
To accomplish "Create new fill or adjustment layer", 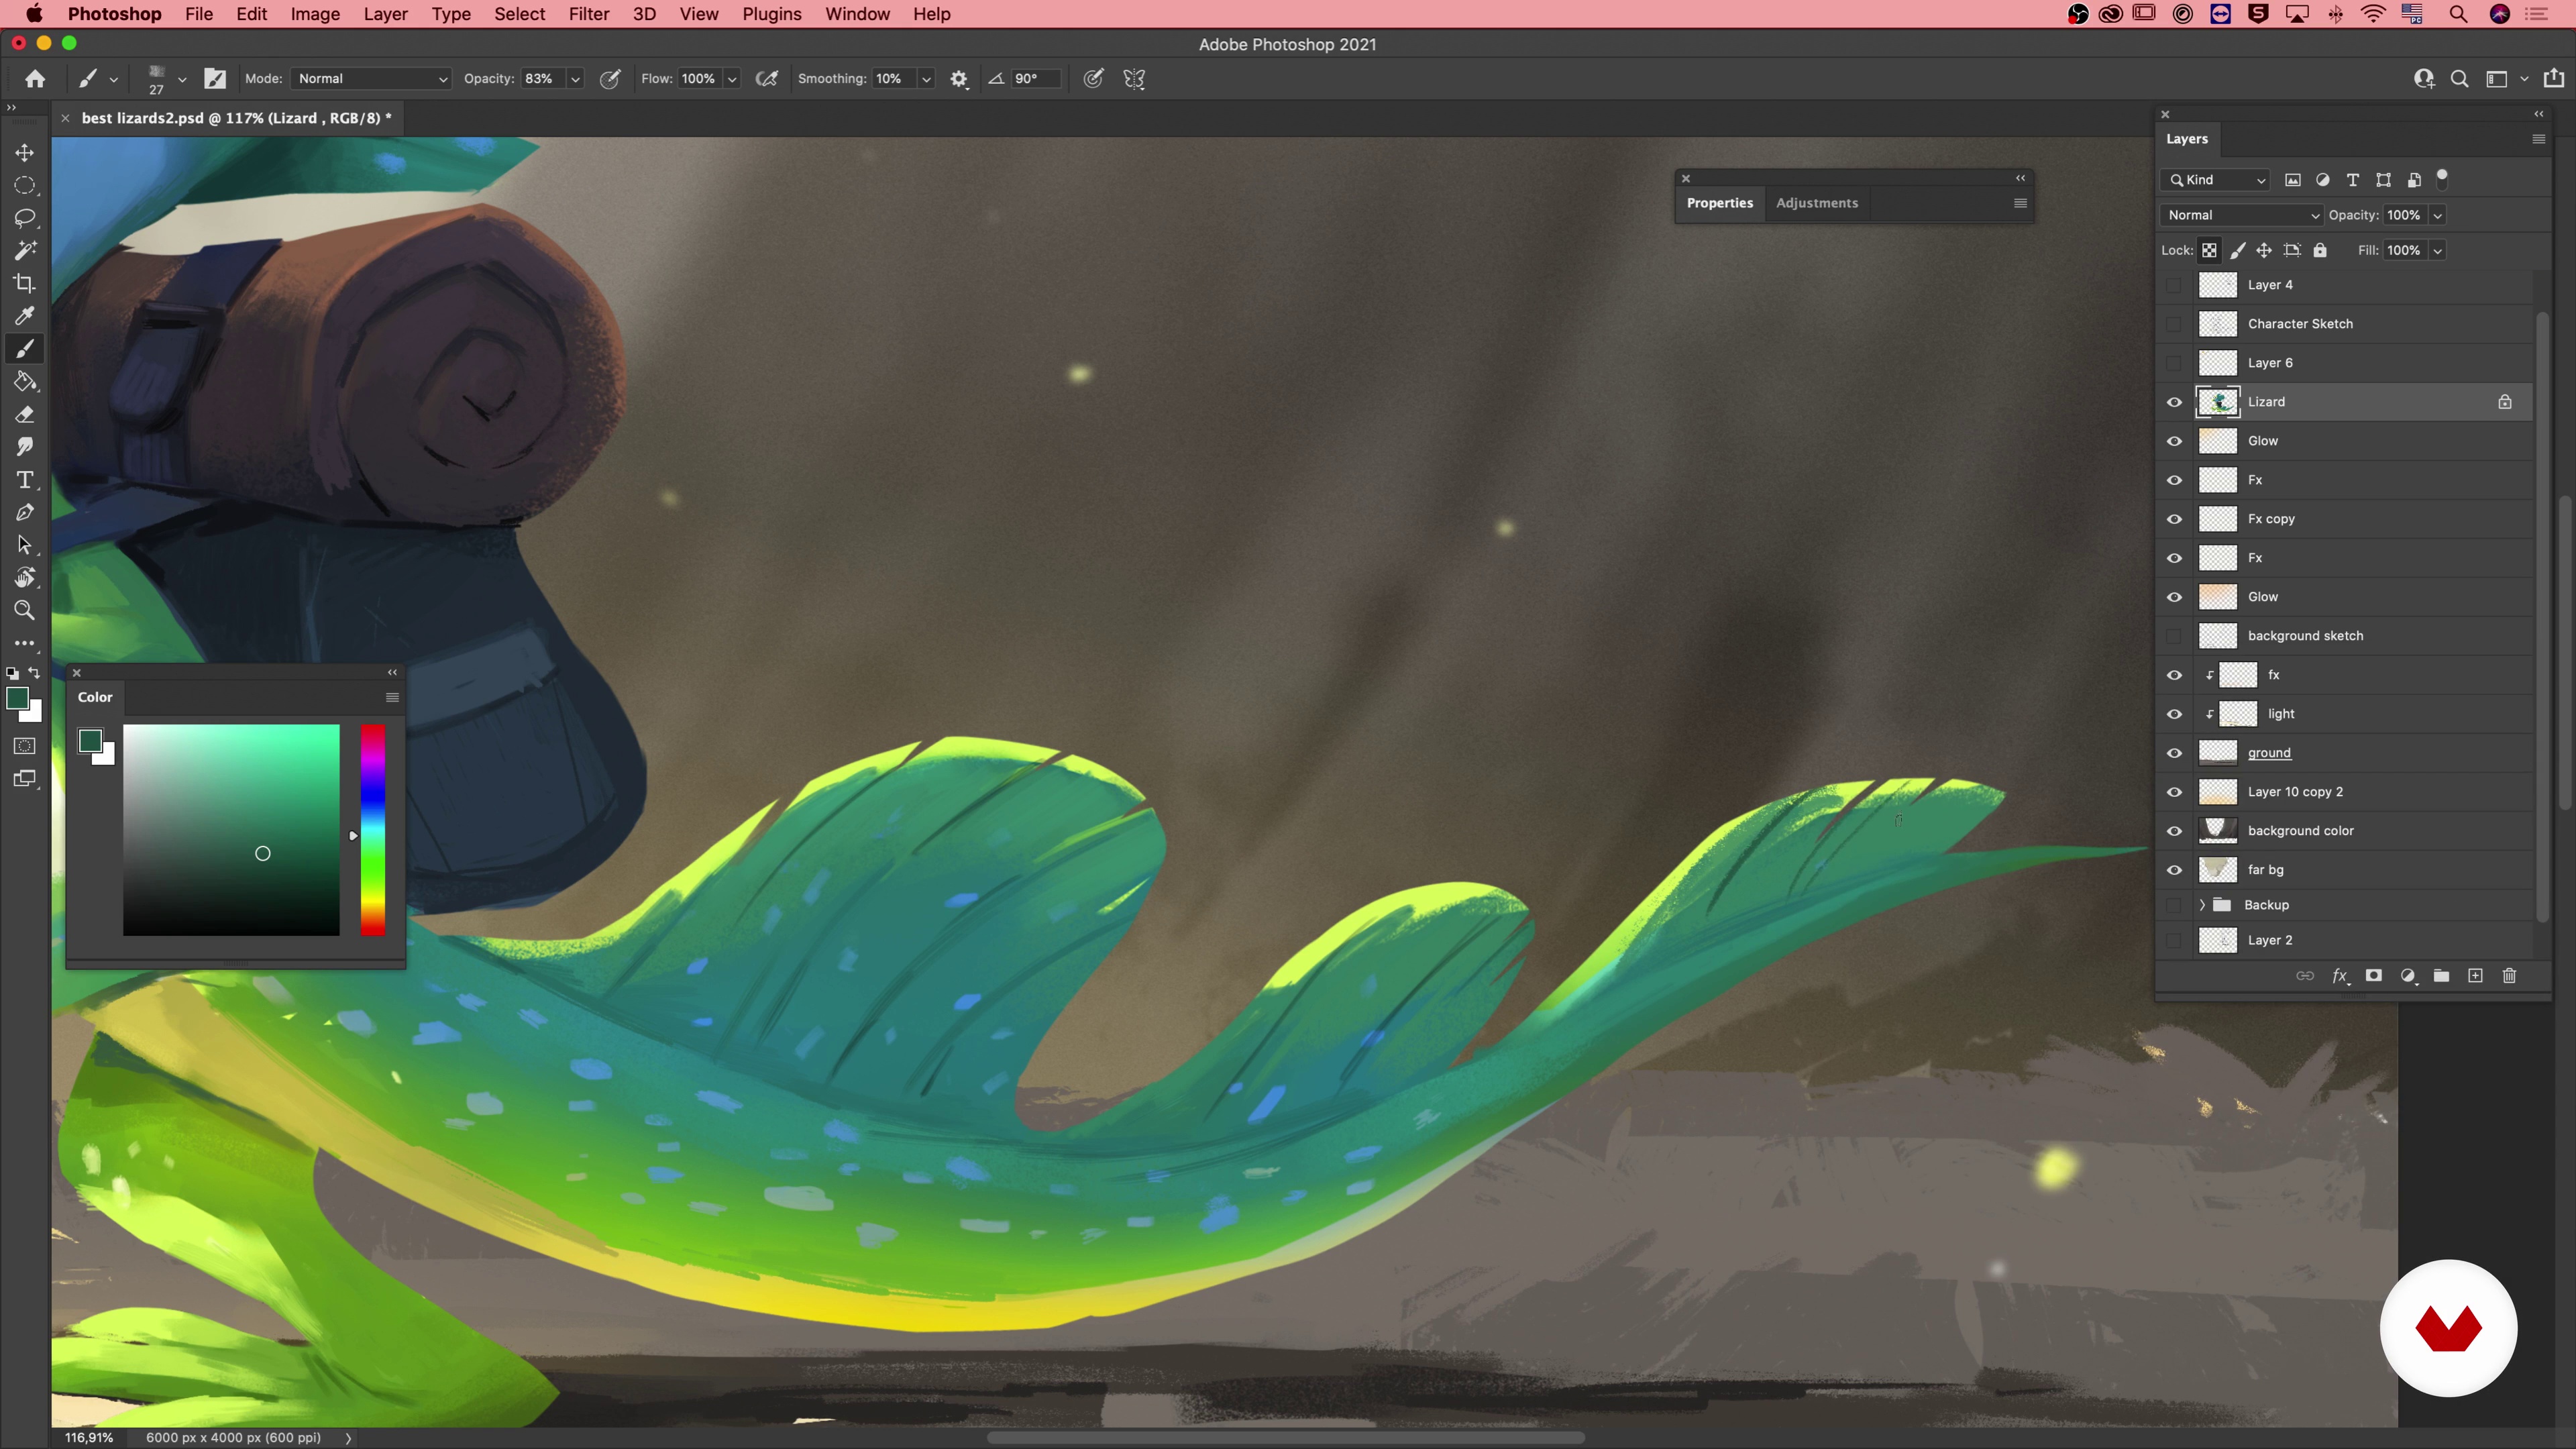I will pyautogui.click(x=2408, y=976).
